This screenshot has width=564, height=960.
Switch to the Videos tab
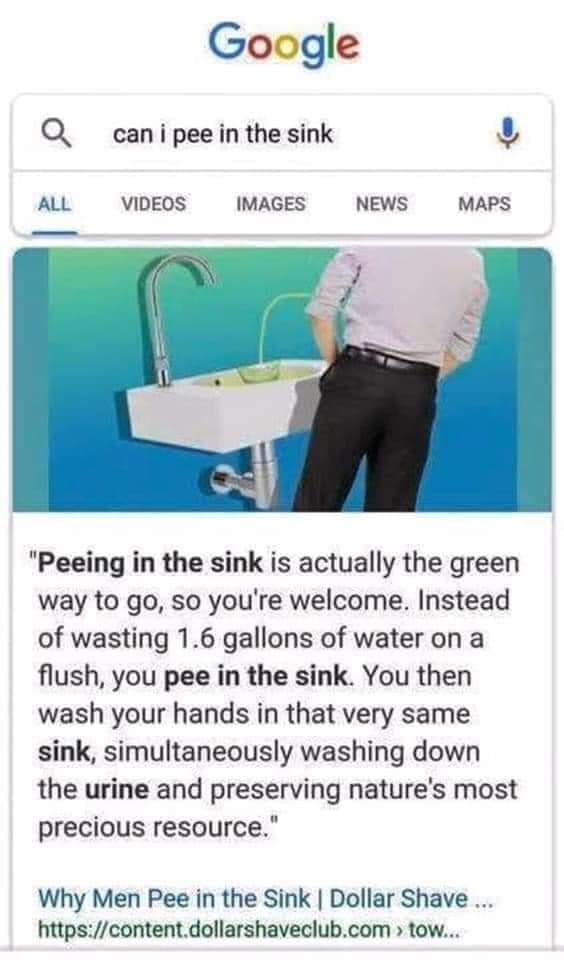click(153, 203)
